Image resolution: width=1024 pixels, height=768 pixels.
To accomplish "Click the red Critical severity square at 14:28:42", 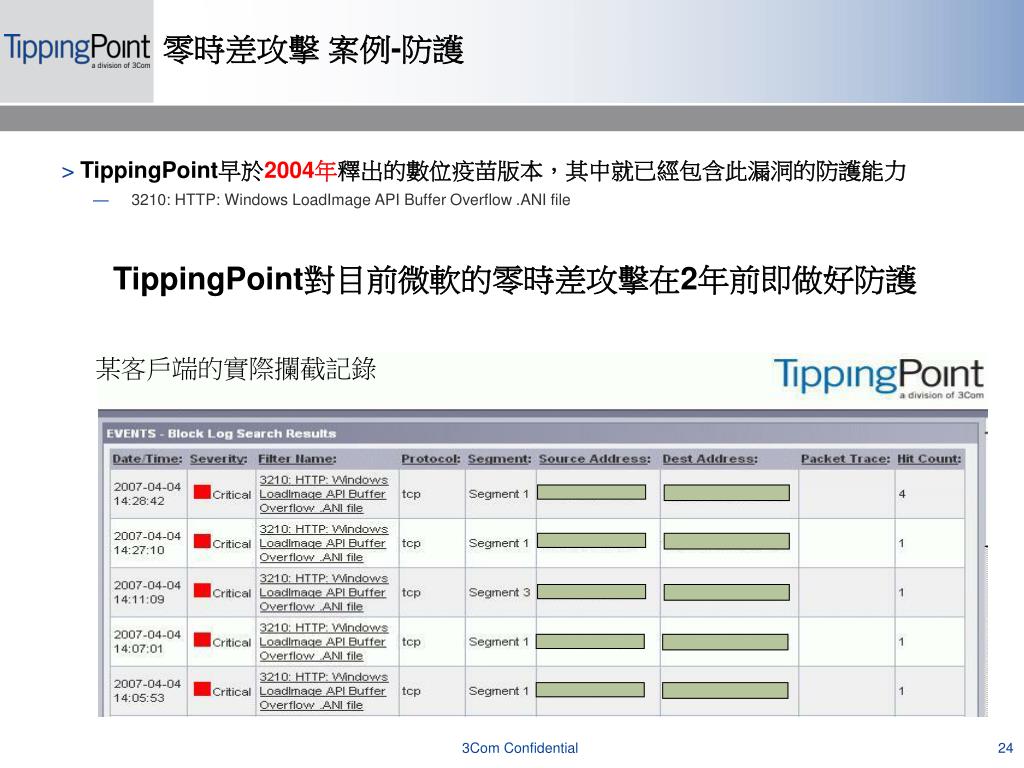I will tap(202, 492).
